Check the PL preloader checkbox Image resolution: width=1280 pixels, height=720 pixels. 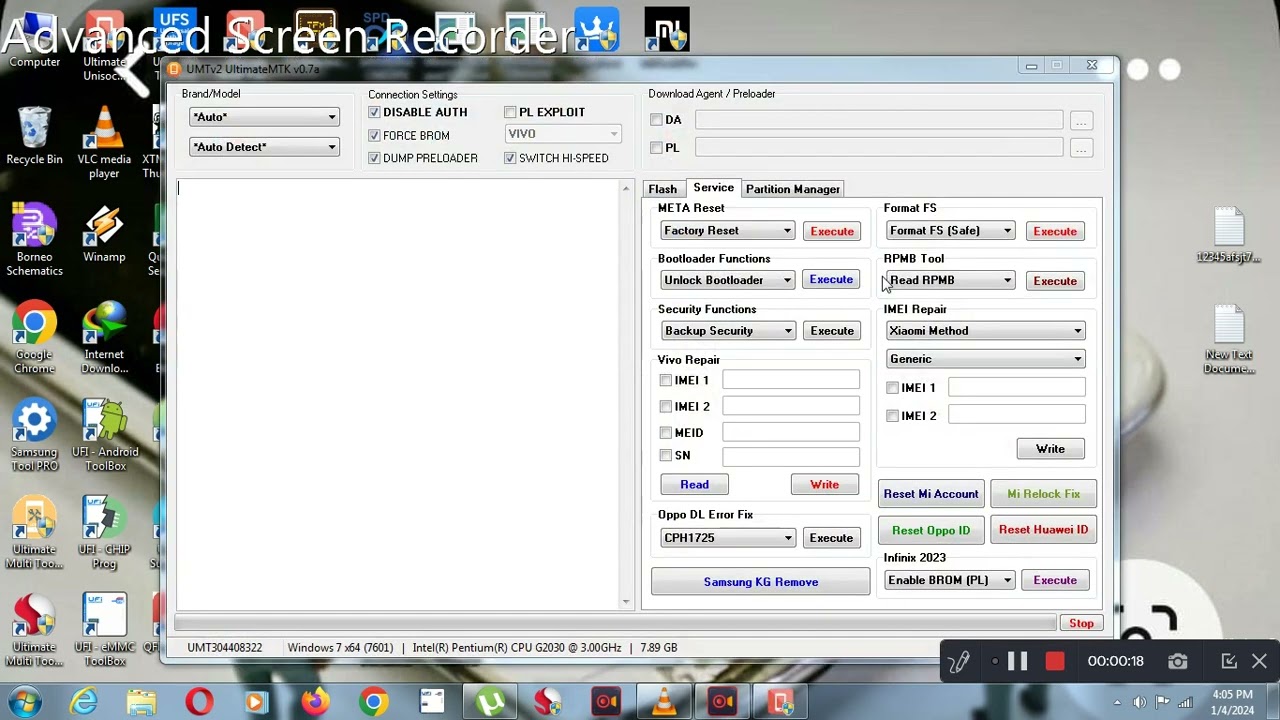coord(656,148)
